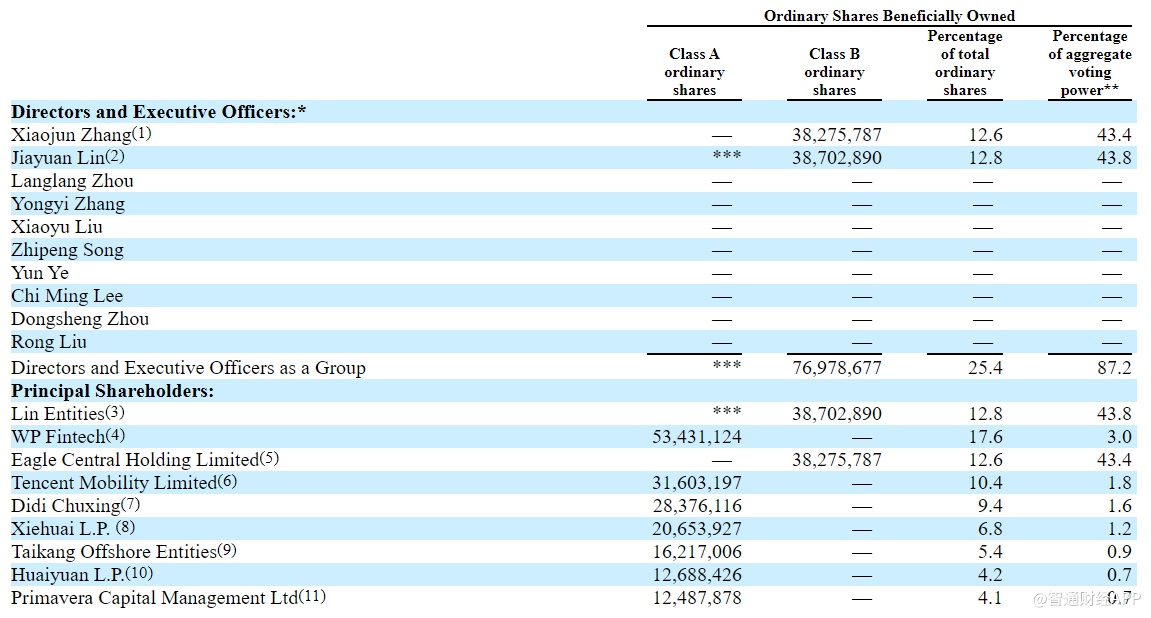
Task: Open footnote (6) beside Tencent Mobility Limited
Action: tap(227, 481)
